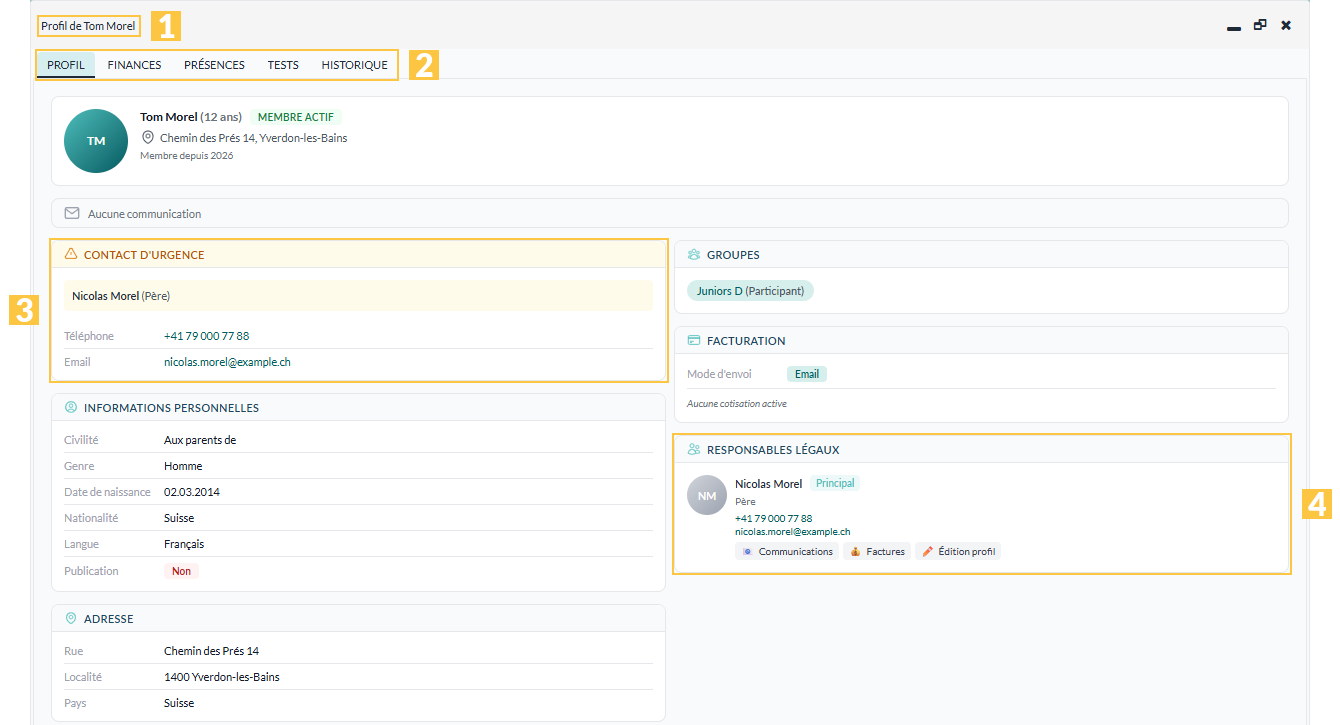Click the Membre actif status badge
The image size is (1340, 725).
tap(296, 117)
